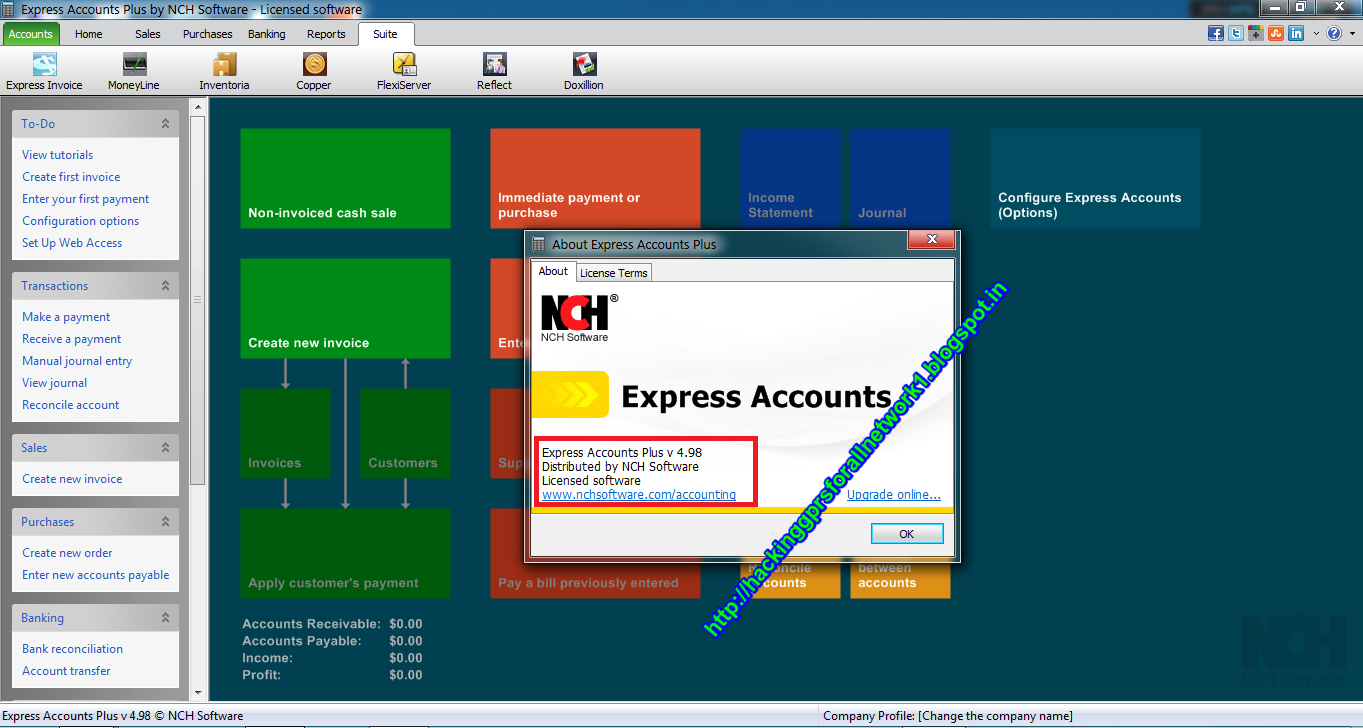Click the LinkedIn share icon
The height and width of the screenshot is (728, 1363).
(1296, 33)
